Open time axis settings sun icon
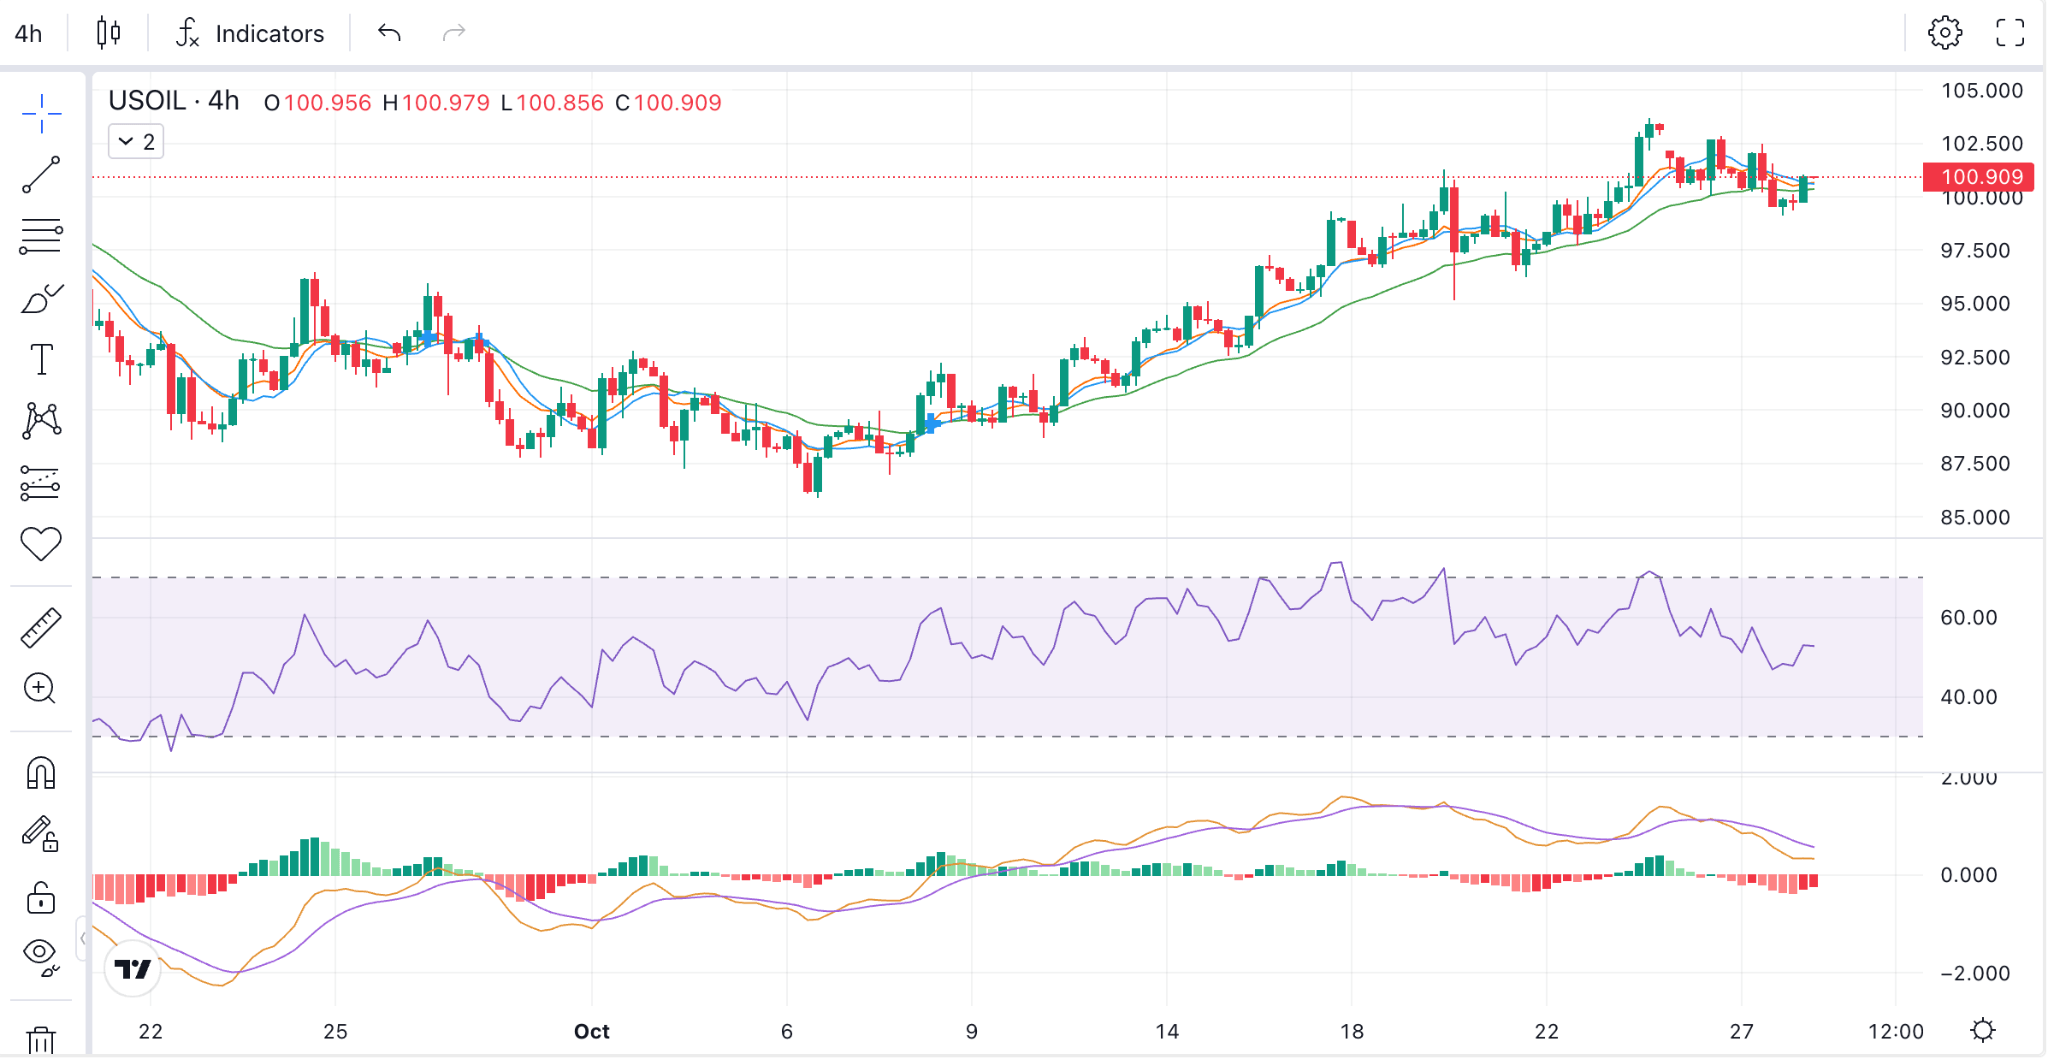Screen dimensions: 2048x1059 (x=1983, y=1030)
